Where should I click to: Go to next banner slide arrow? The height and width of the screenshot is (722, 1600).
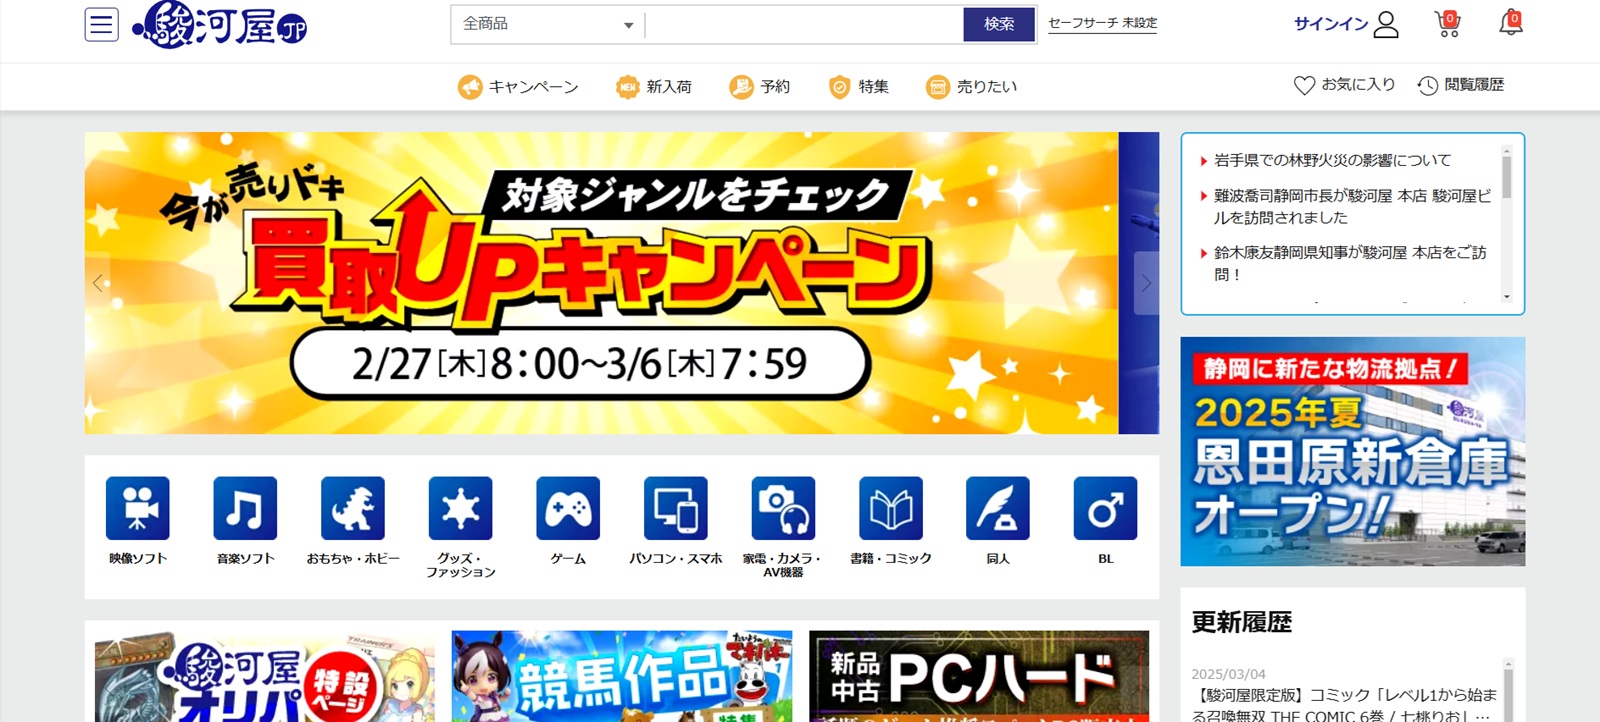tap(1146, 283)
